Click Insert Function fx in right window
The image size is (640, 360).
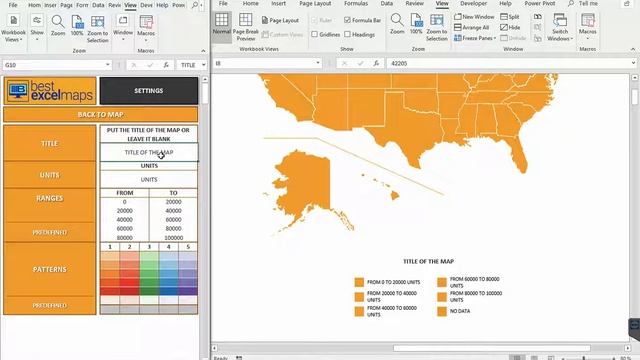[x=376, y=63]
